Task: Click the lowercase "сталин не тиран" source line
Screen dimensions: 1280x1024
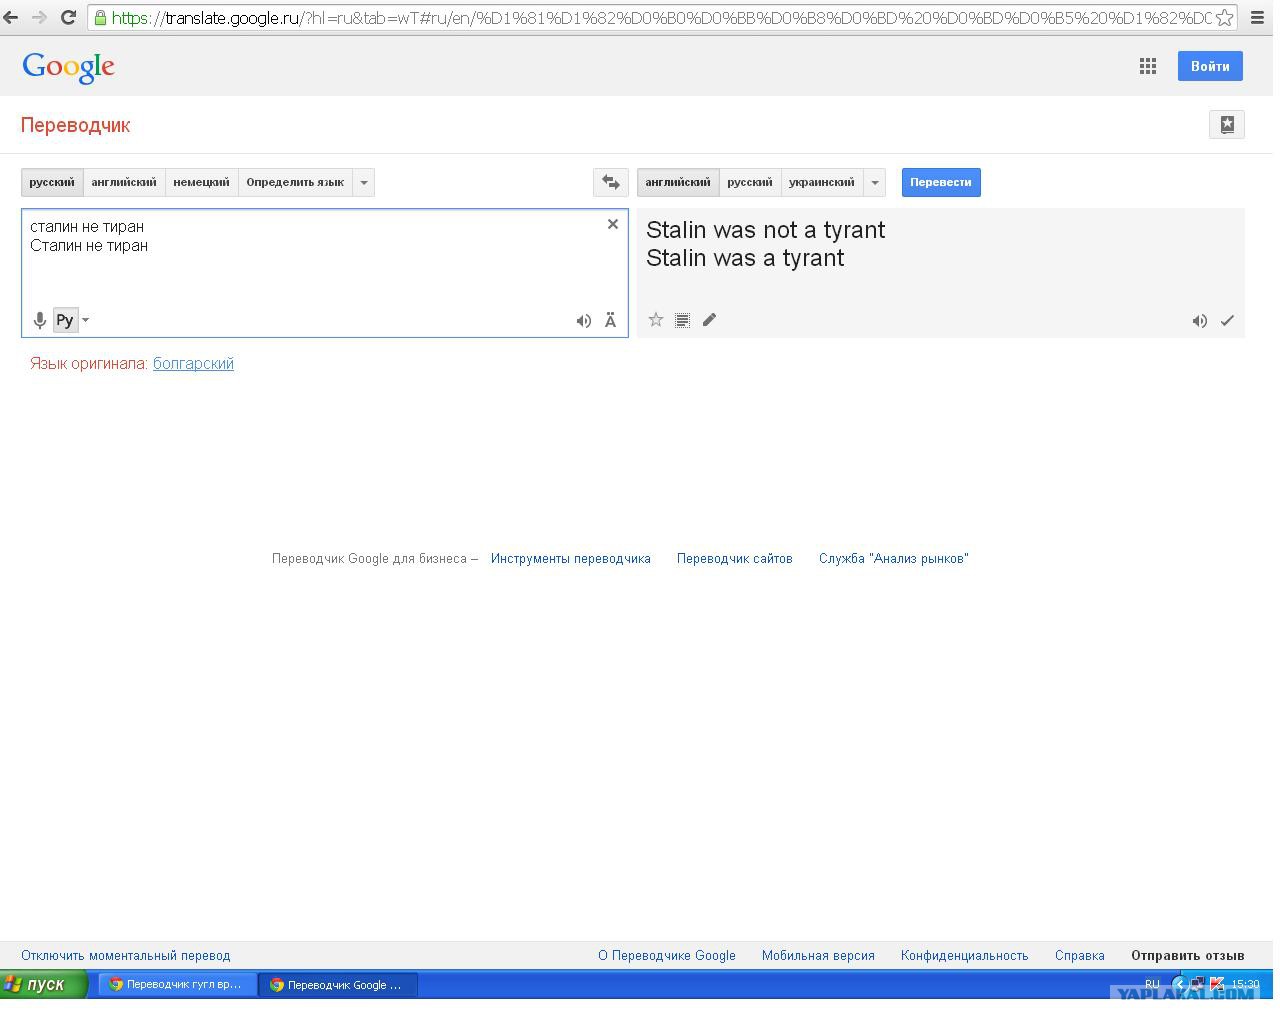Action: point(87,226)
